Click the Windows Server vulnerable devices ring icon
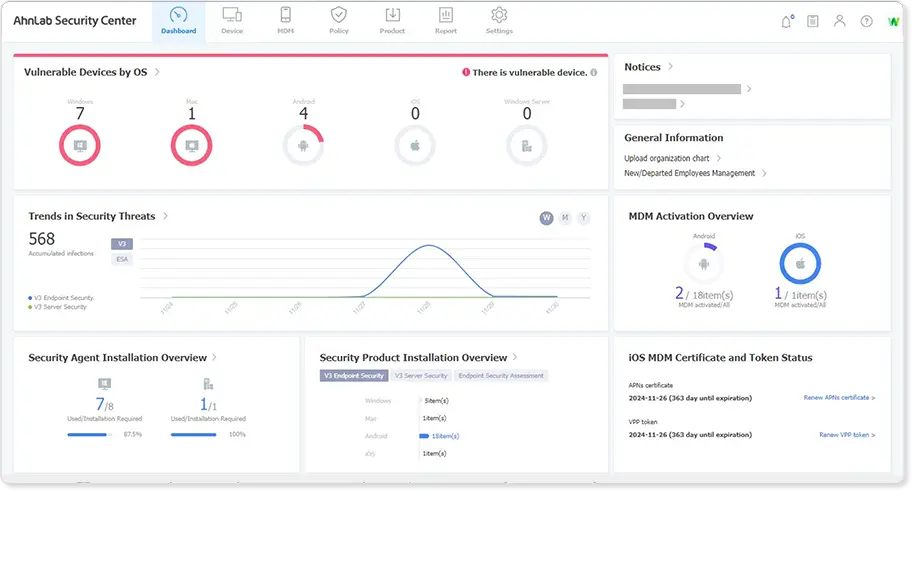The image size is (912, 564). [x=526, y=145]
